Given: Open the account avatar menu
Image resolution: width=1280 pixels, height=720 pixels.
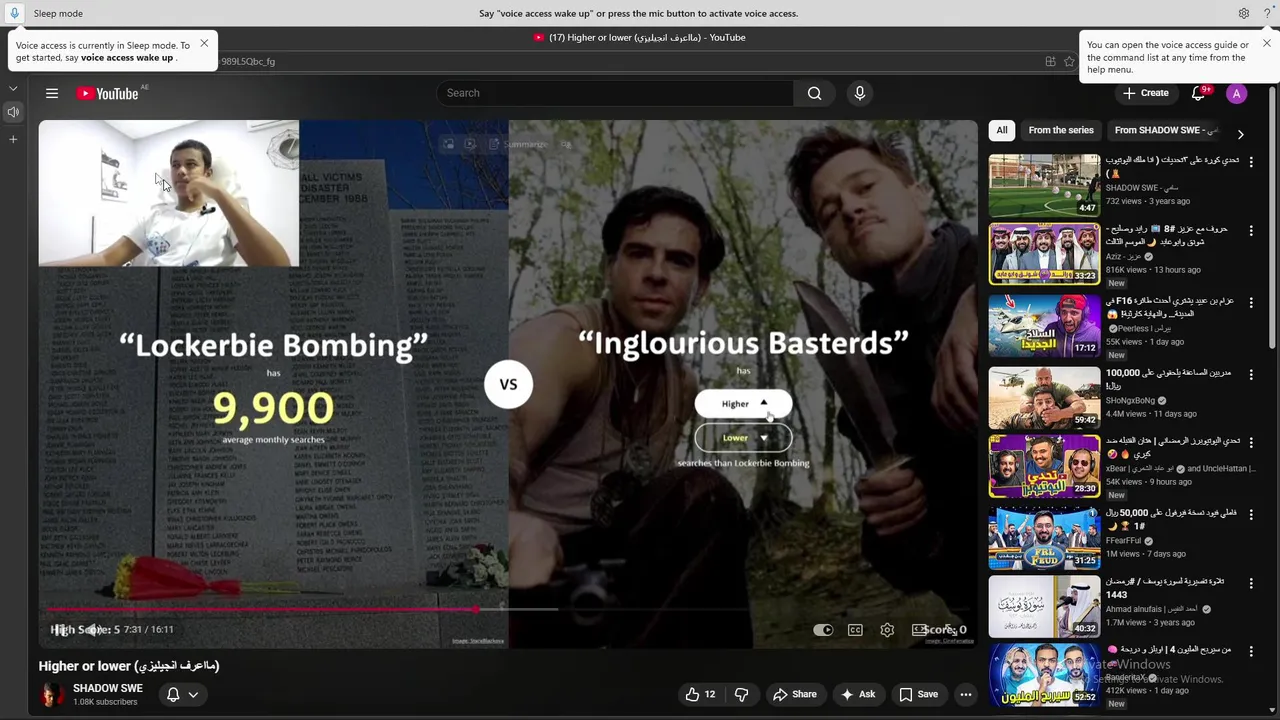Looking at the screenshot, I should tap(1237, 93).
